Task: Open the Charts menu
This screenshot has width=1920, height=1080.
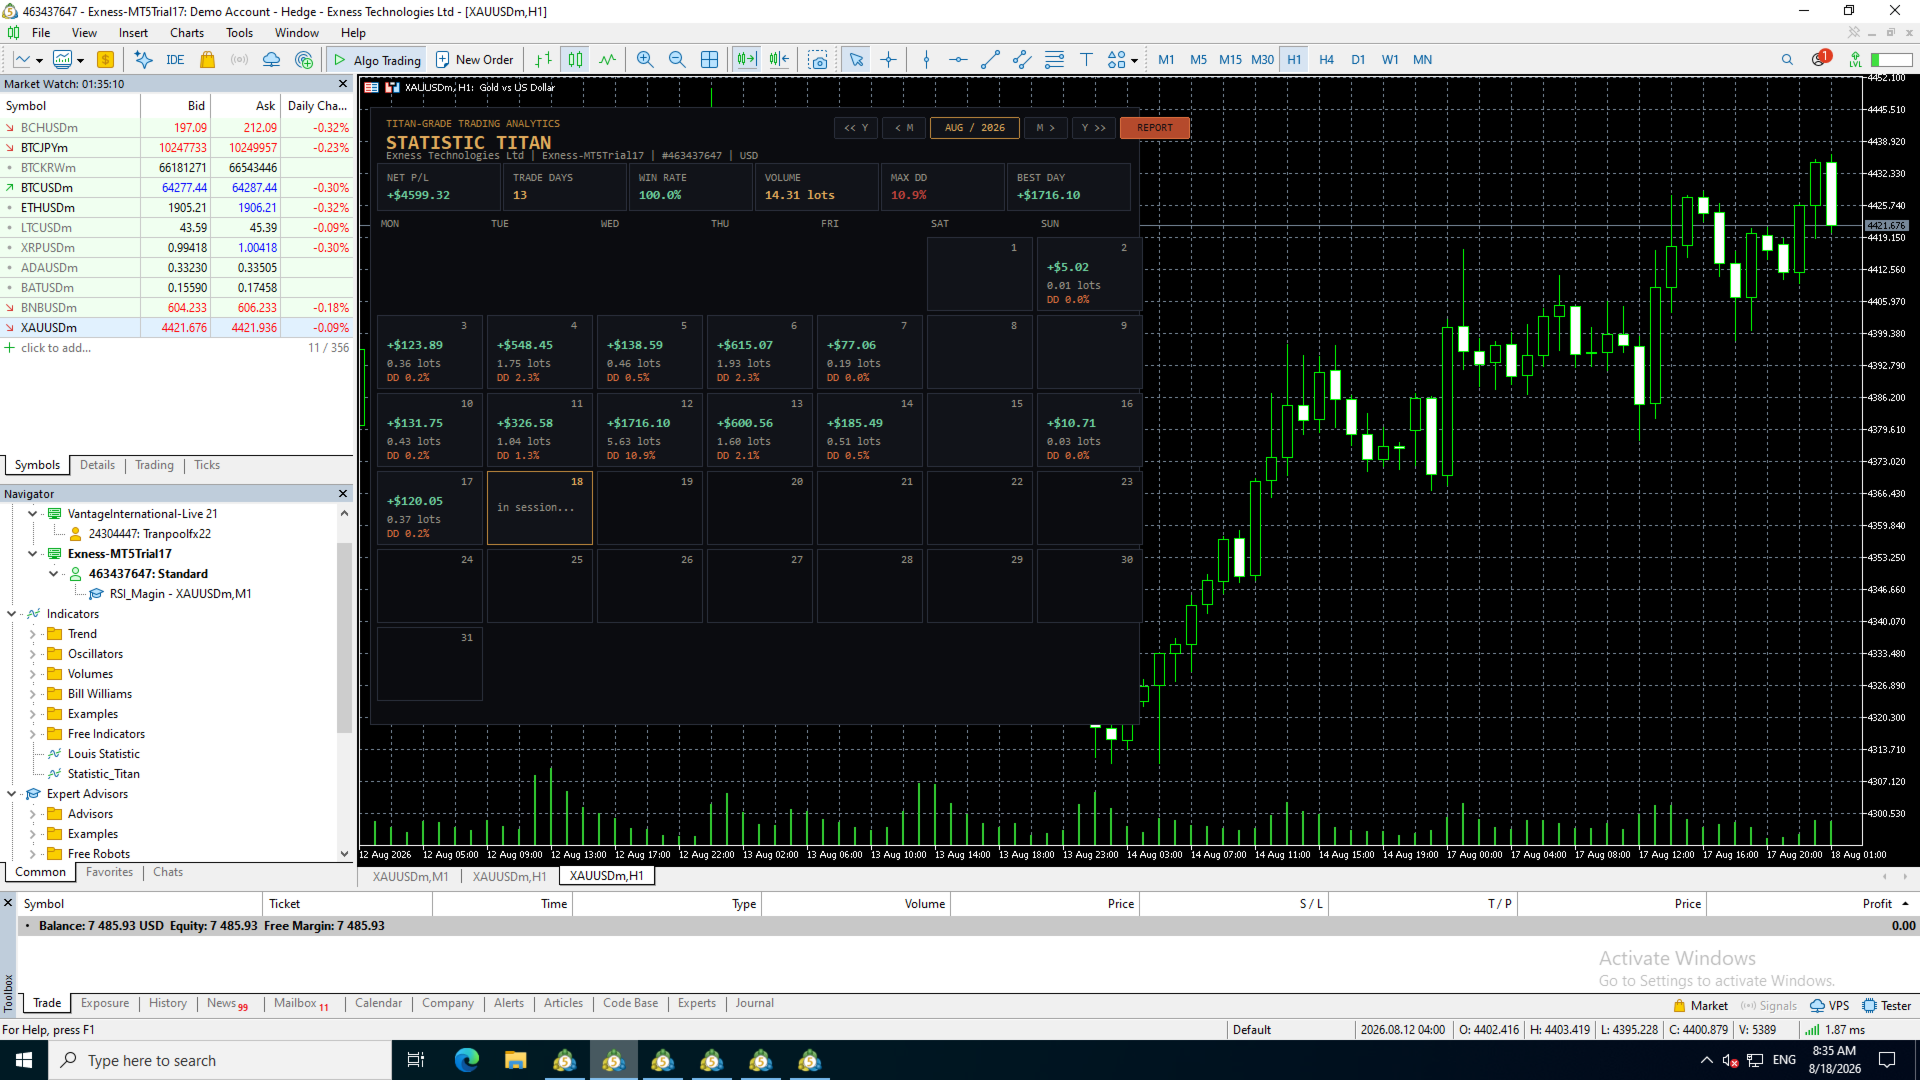Action: [187, 33]
